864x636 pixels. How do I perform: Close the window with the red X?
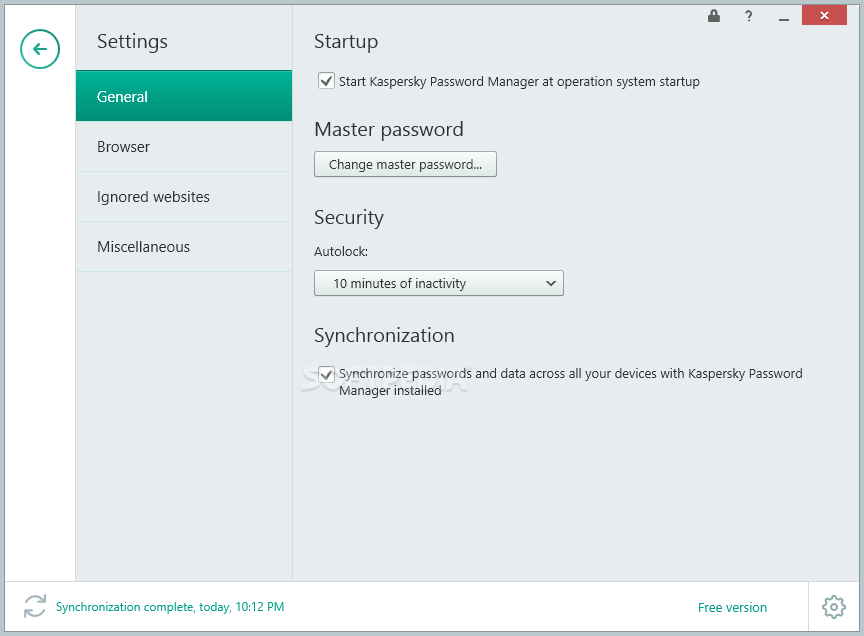824,15
